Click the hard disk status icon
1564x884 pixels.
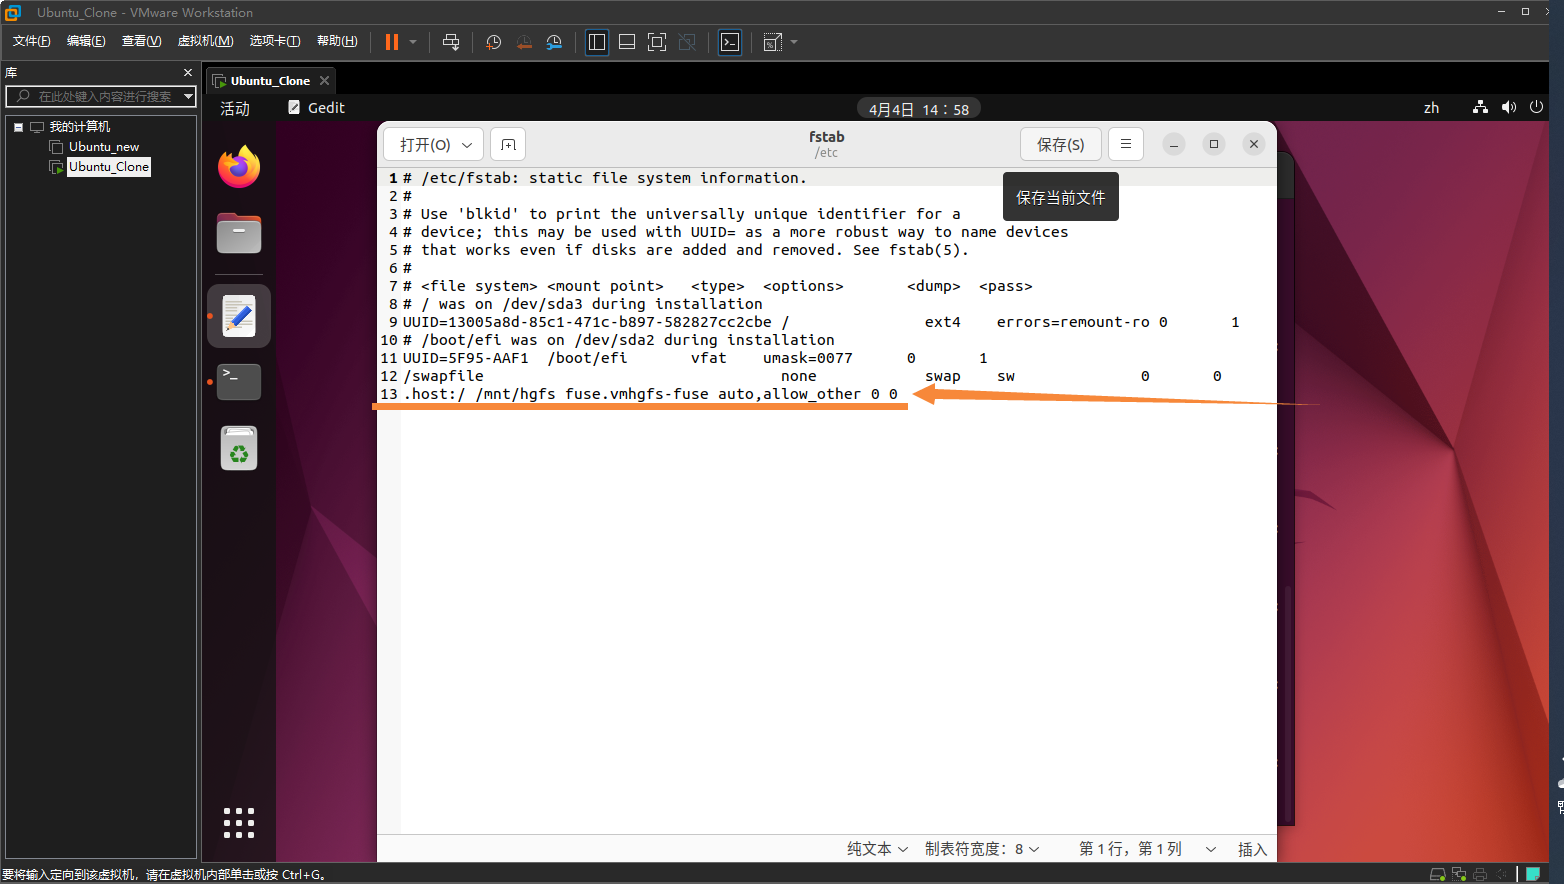[x=1438, y=874]
